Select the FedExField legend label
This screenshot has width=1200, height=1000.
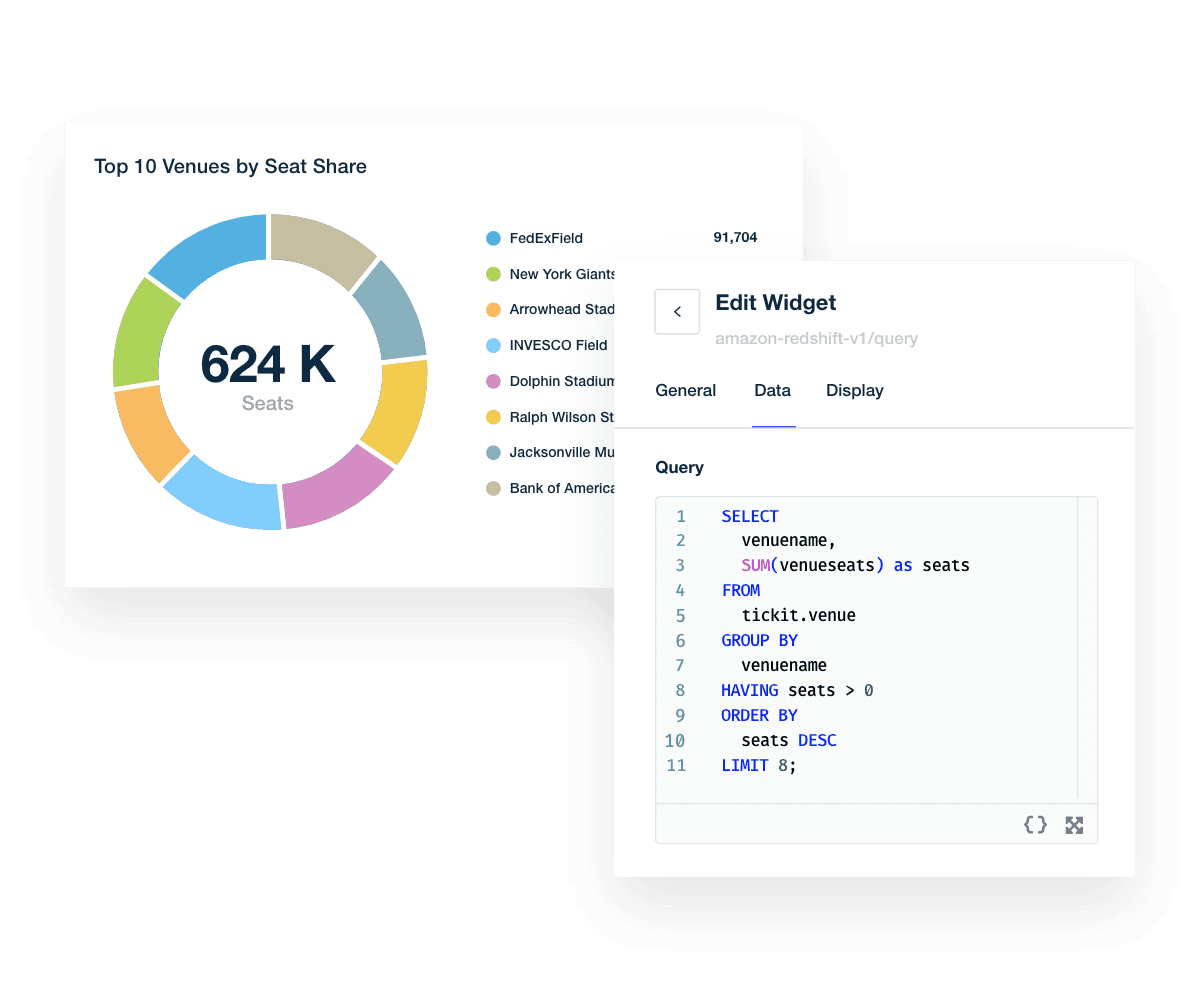pyautogui.click(x=546, y=238)
